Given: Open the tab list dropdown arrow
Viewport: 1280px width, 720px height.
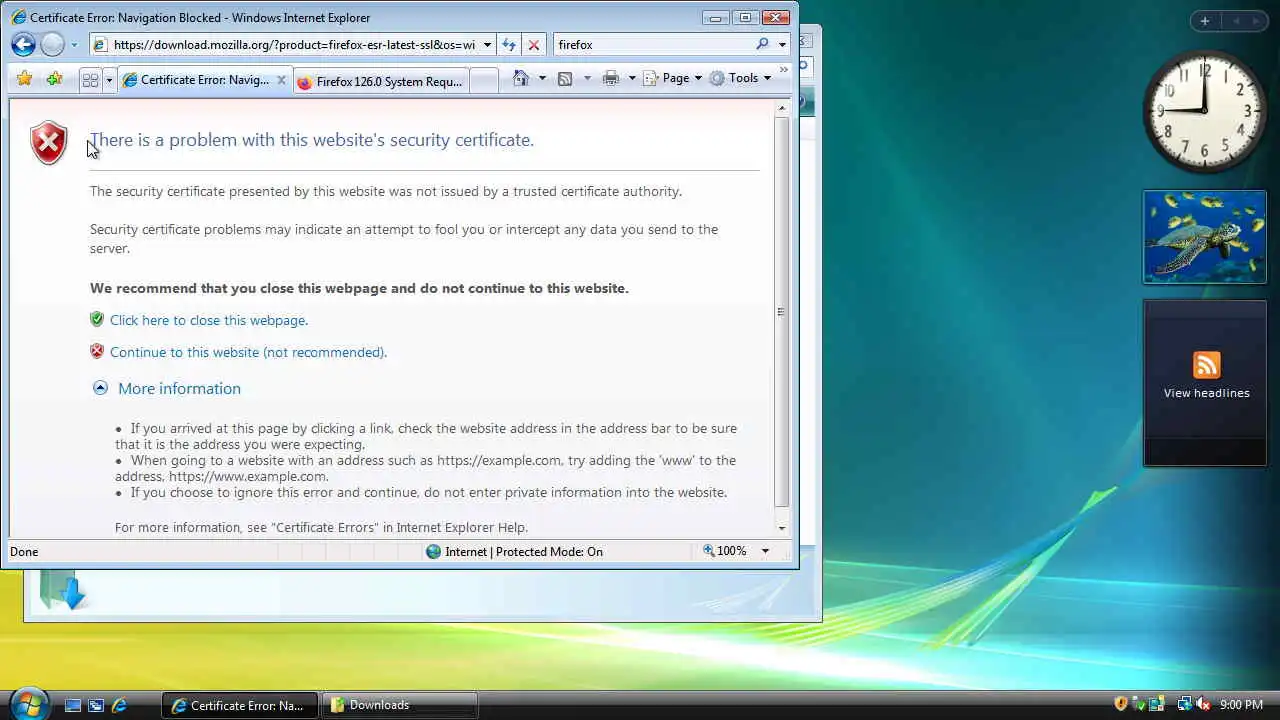Looking at the screenshot, I should [x=109, y=80].
